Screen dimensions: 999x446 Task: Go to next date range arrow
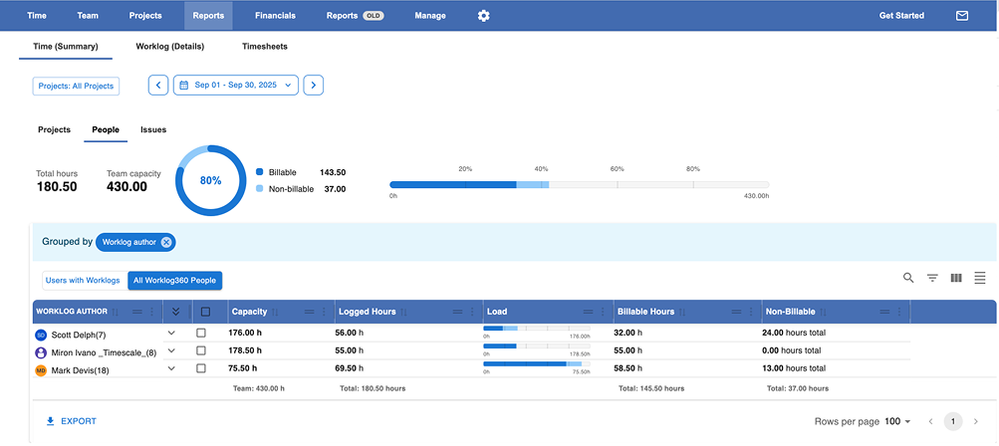pos(313,85)
